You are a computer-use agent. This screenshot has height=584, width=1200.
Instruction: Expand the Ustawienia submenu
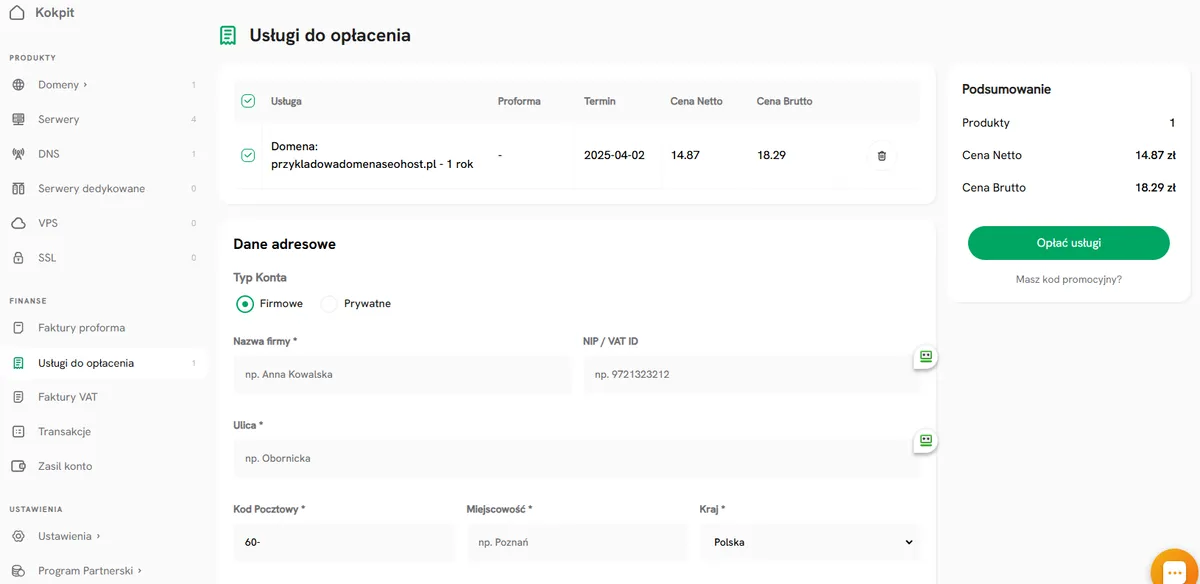tap(69, 536)
